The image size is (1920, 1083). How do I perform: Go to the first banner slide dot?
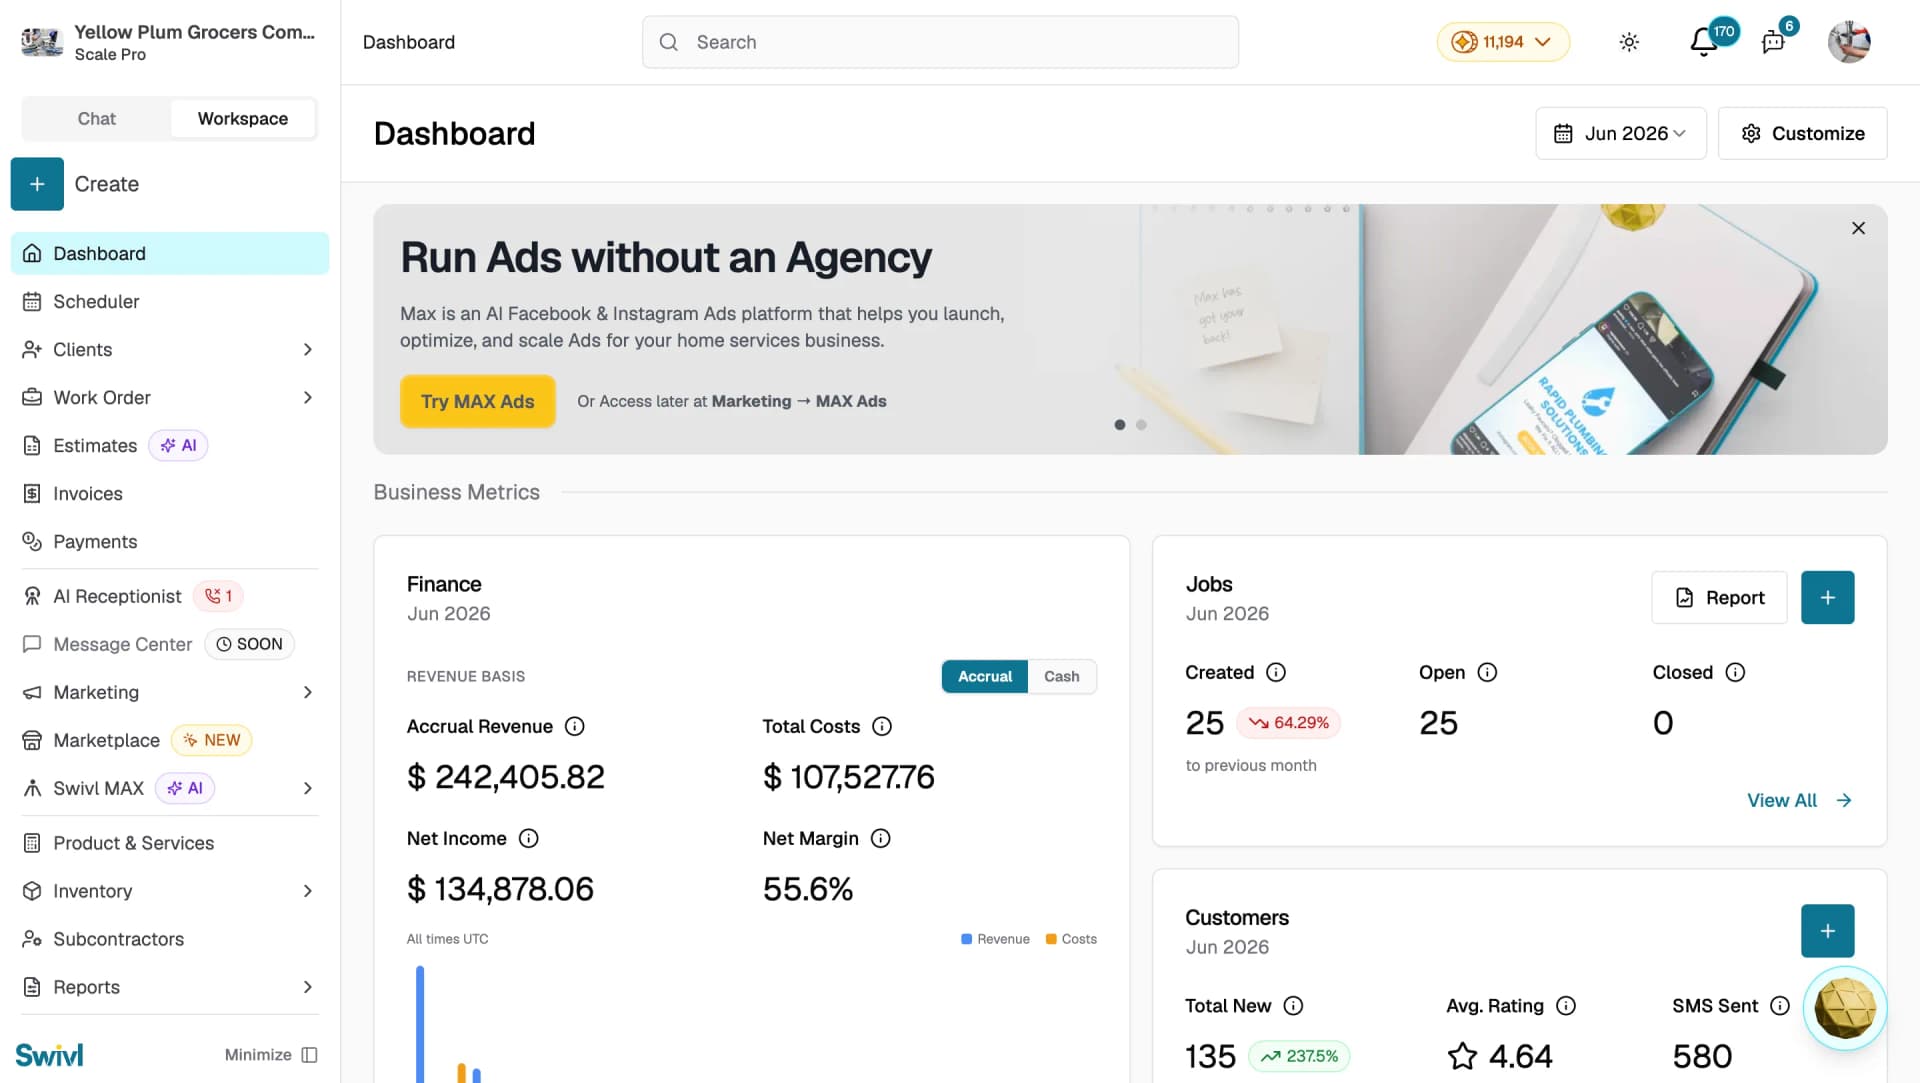tap(1119, 425)
